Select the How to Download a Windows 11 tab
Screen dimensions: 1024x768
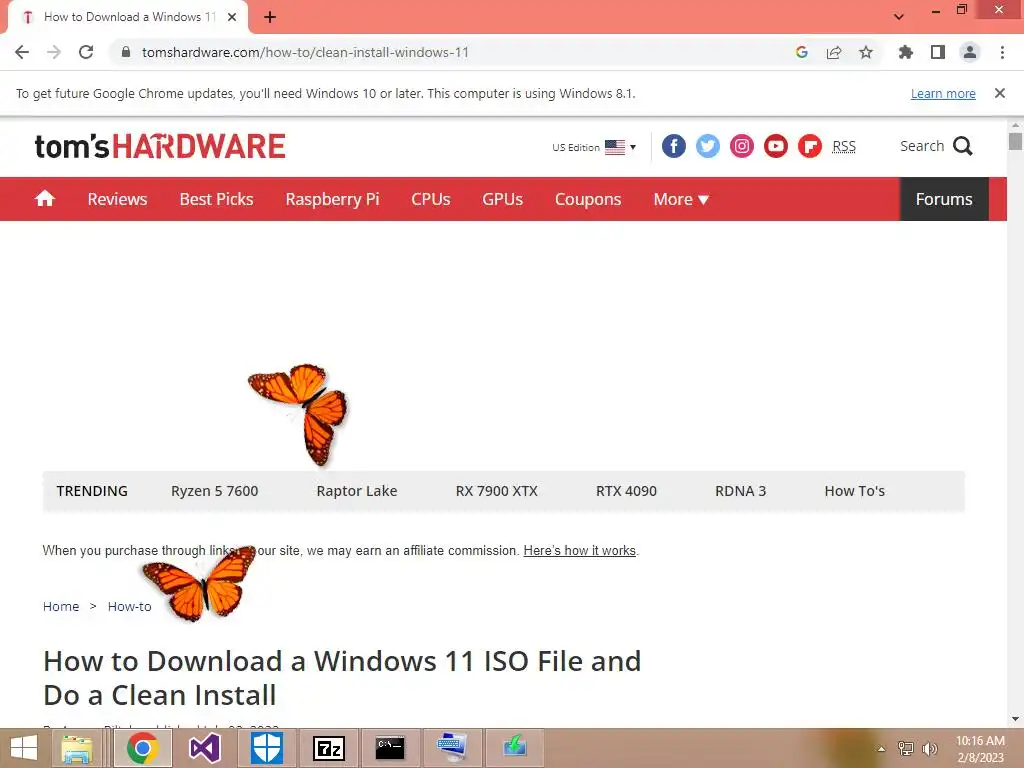129,17
